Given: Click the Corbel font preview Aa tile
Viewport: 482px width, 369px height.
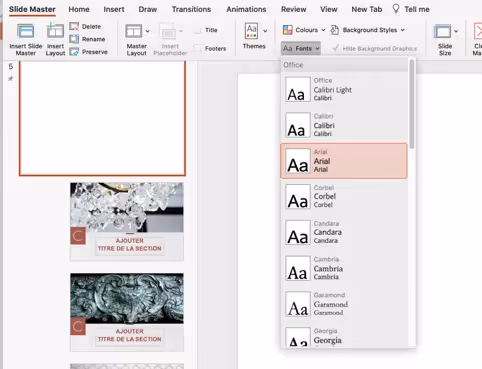Looking at the screenshot, I should [298, 197].
